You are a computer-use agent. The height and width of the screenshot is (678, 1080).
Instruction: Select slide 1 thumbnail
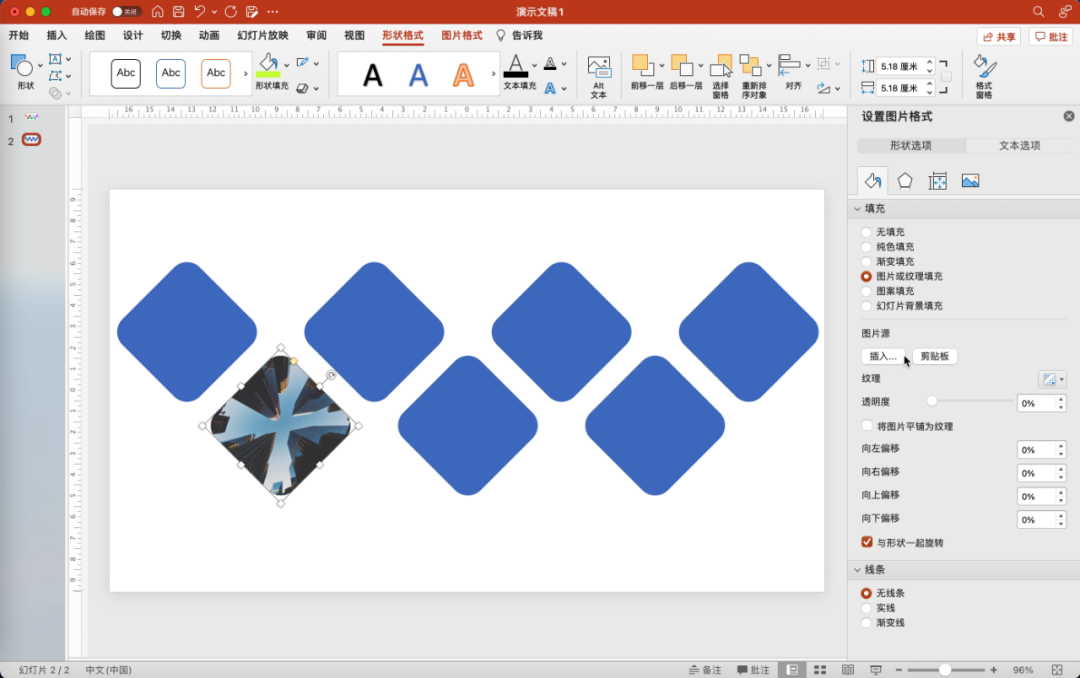tap(32, 118)
